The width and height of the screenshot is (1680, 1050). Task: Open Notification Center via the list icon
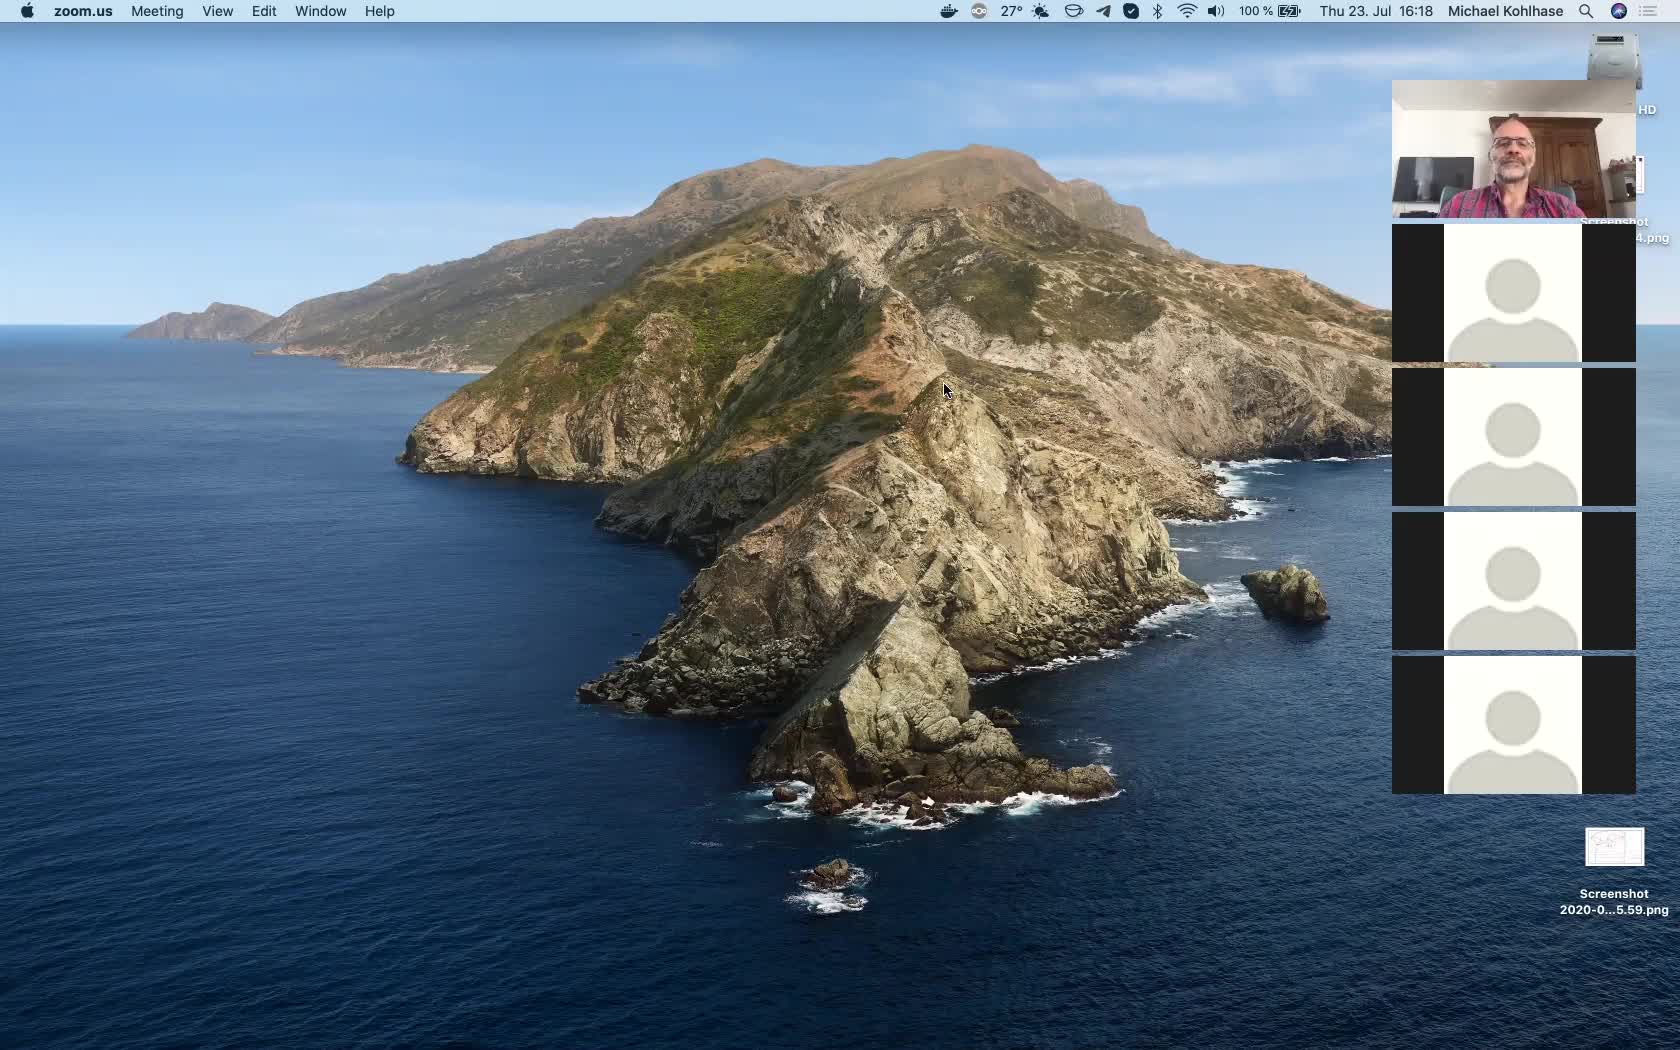coord(1648,11)
